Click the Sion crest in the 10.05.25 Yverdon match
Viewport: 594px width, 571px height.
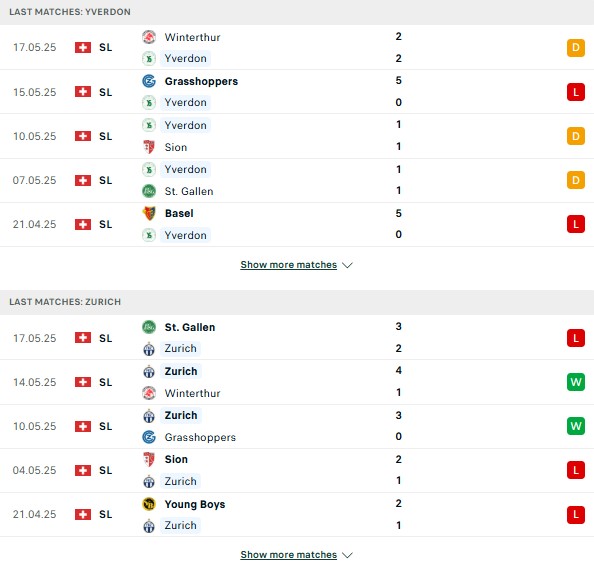click(149, 147)
